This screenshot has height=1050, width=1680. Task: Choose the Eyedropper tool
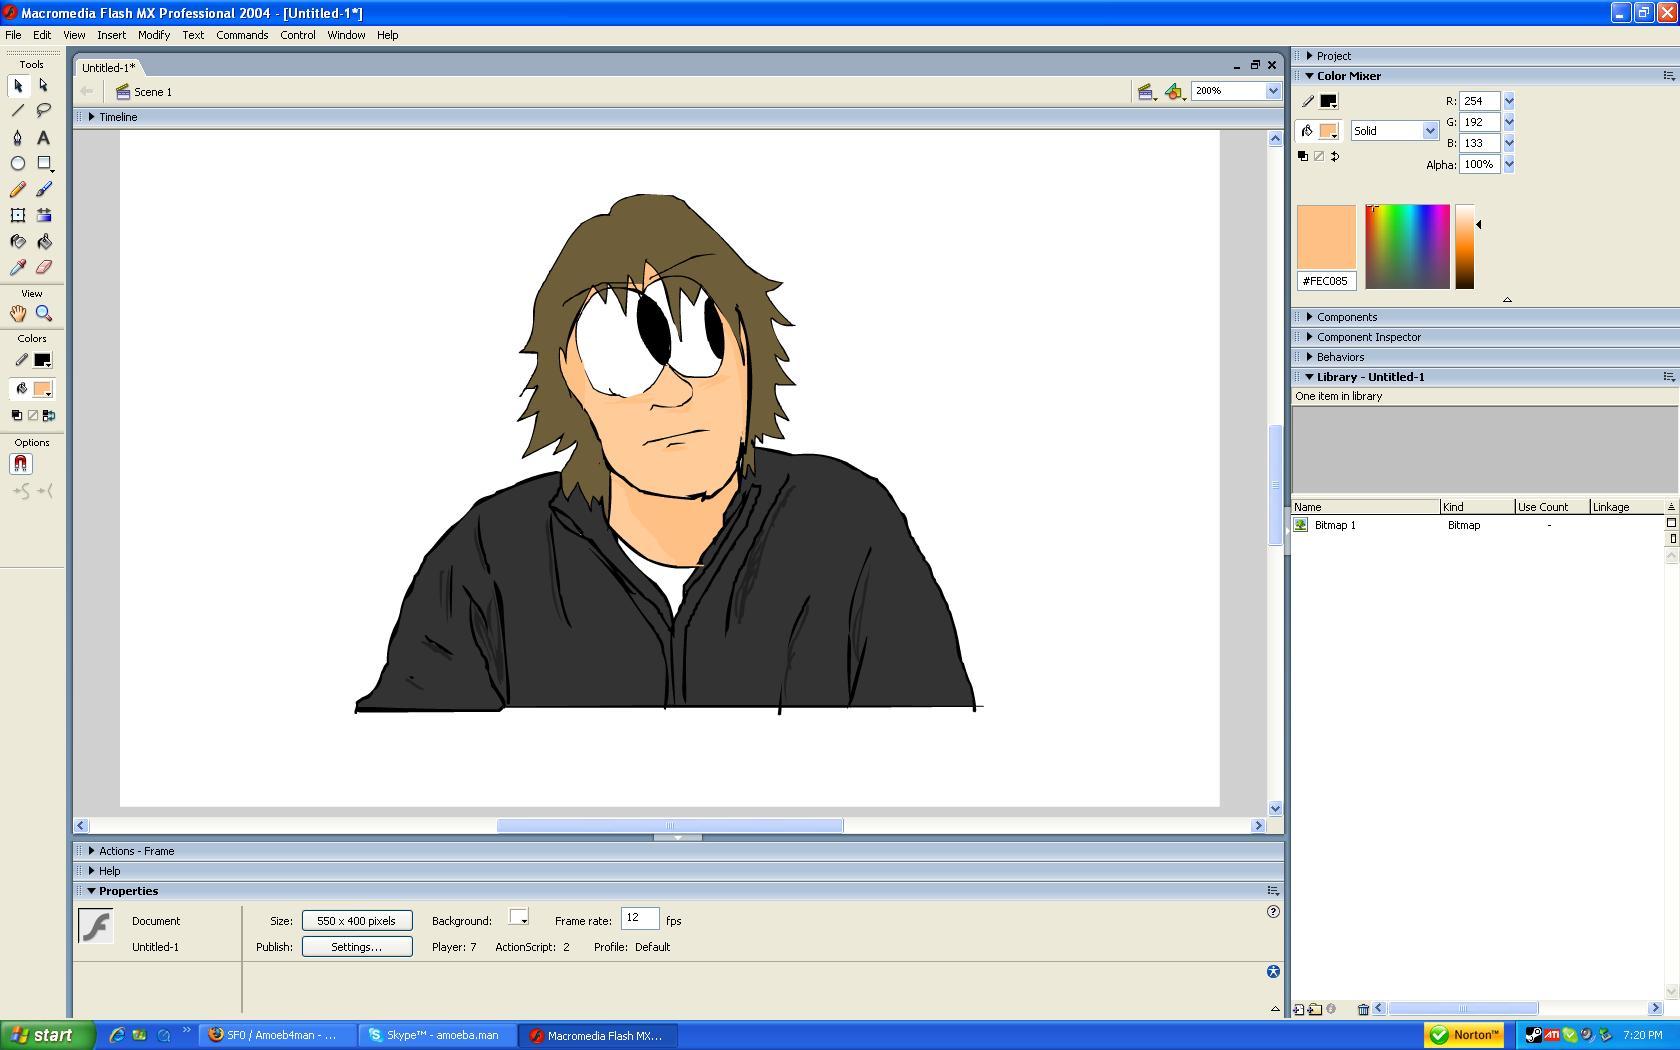18,268
